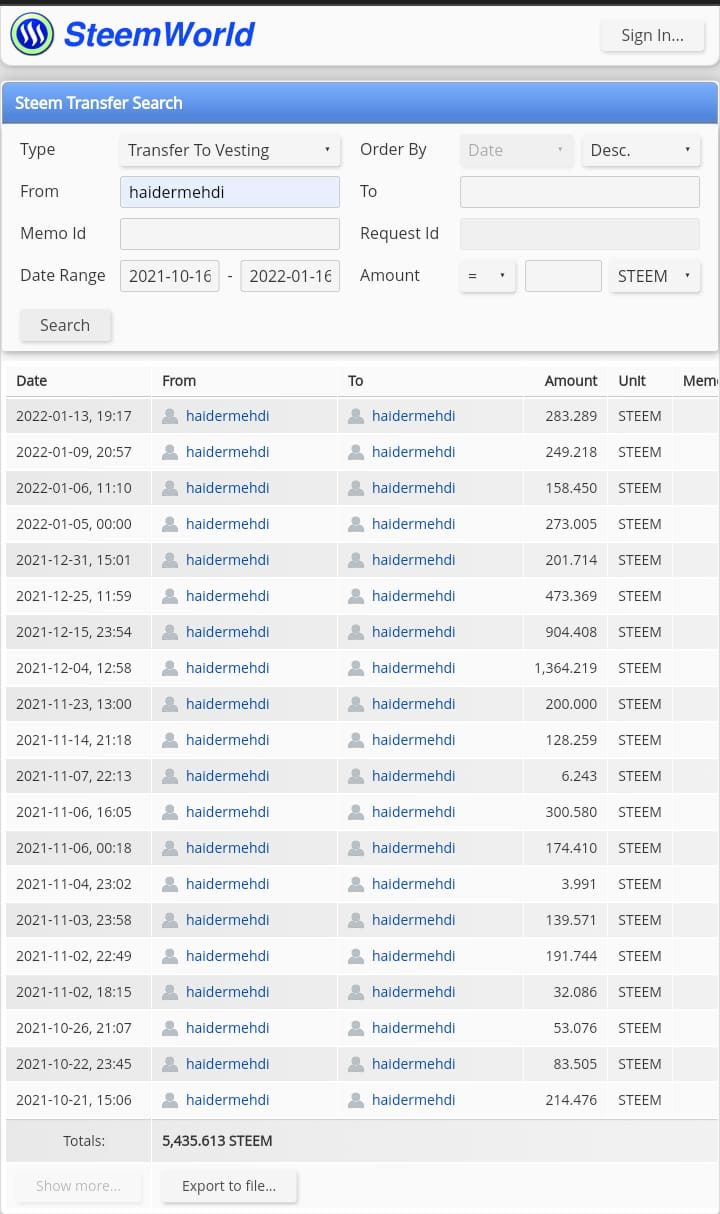Open haidermehdi link in To column, 2021-11-23 row
The height and width of the screenshot is (1214, 720).
414,704
